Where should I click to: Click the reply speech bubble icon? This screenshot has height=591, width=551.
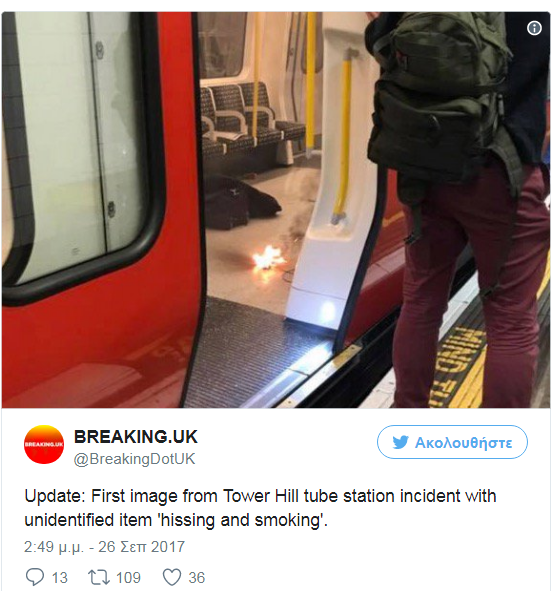35,577
